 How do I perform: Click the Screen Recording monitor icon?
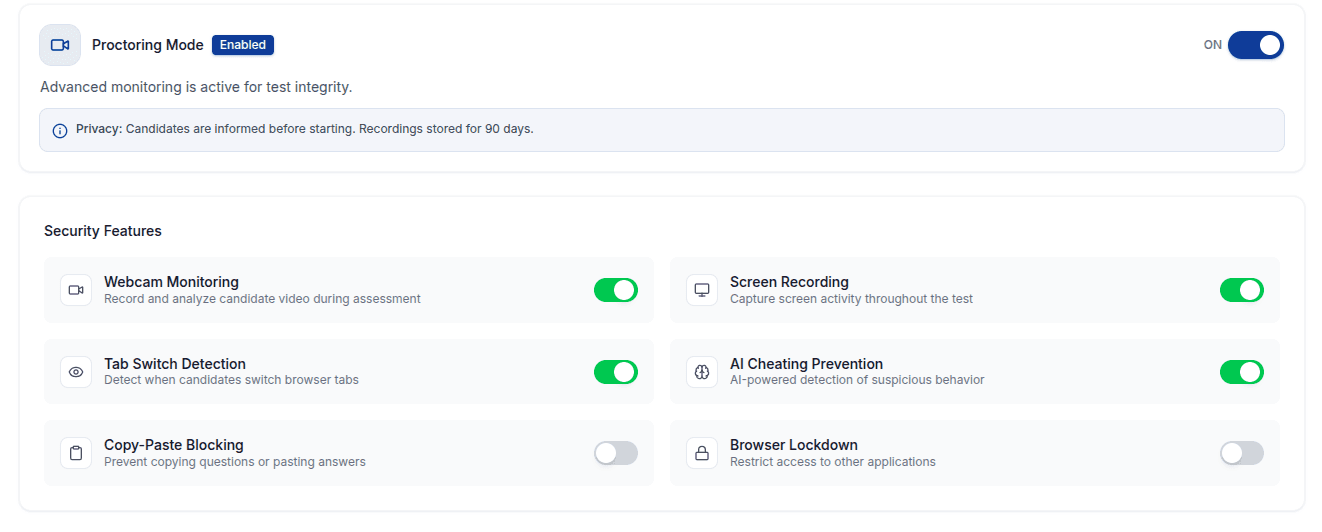pos(702,290)
